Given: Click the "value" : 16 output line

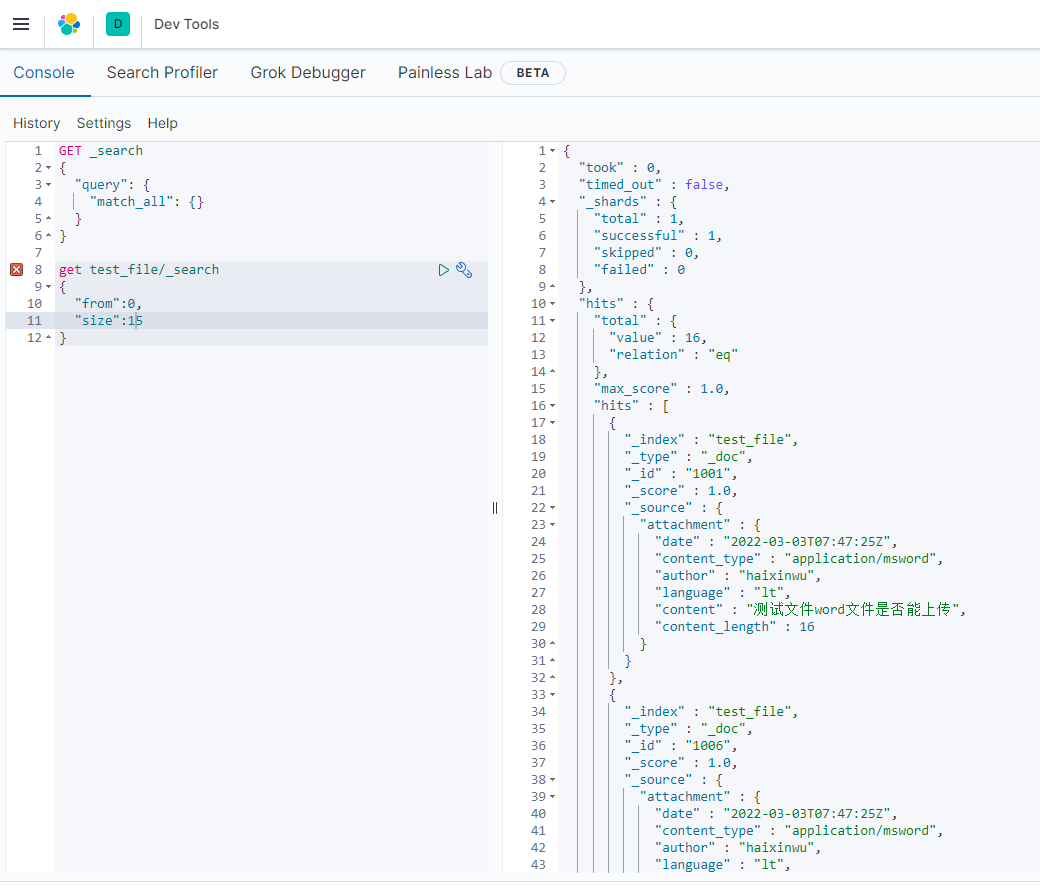Looking at the screenshot, I should pyautogui.click(x=658, y=338).
